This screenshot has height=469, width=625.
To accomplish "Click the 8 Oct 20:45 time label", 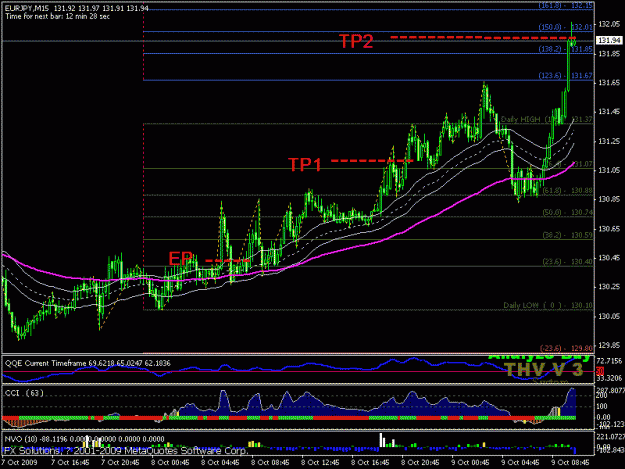I will click(420, 463).
